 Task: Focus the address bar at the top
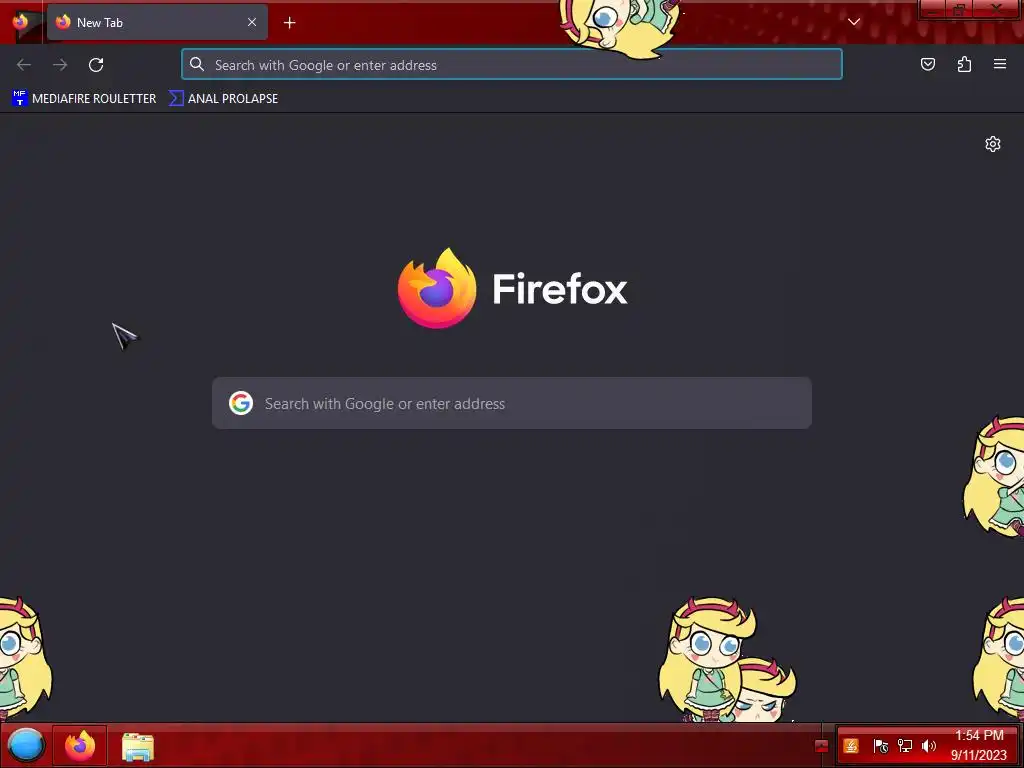coord(512,65)
